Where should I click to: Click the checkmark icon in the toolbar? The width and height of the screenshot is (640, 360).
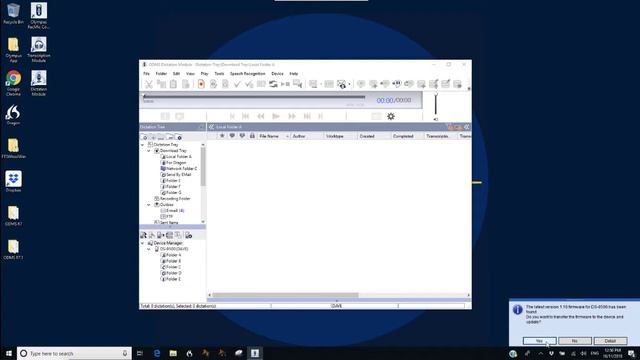coord(237,84)
